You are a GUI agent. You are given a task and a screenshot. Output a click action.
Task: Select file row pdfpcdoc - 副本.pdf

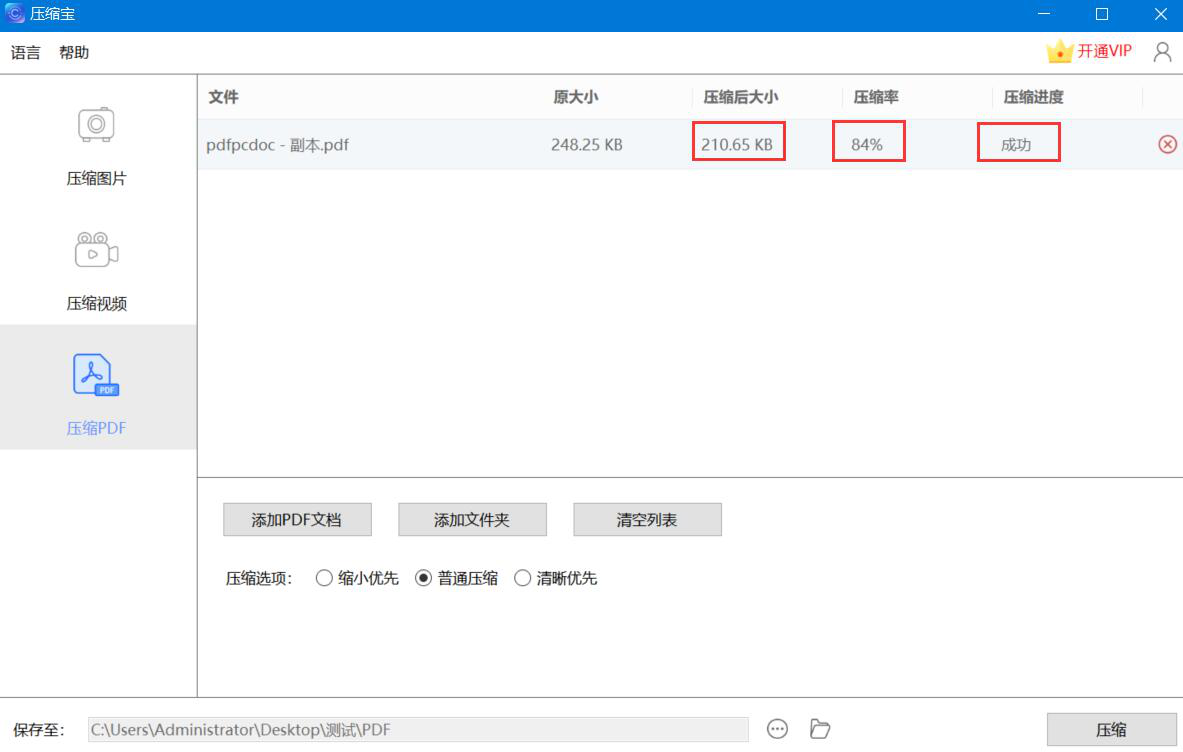[690, 144]
